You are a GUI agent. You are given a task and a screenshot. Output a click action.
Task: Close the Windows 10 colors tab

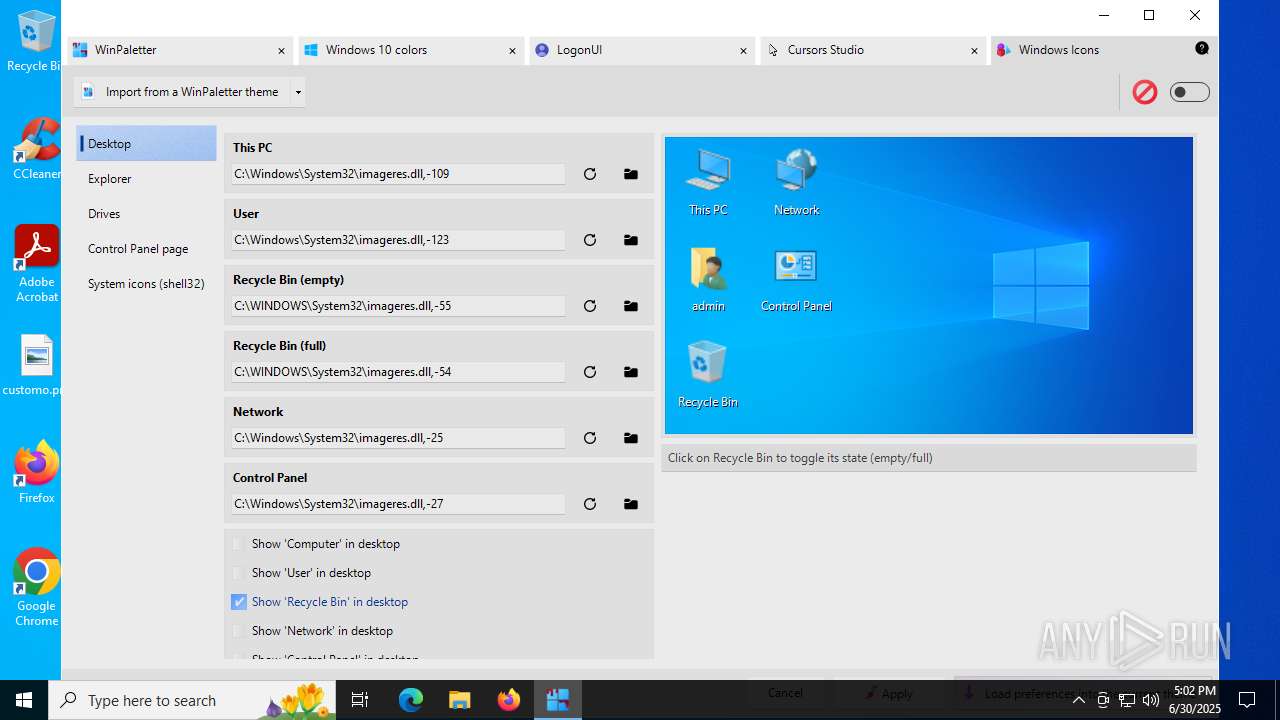click(512, 51)
